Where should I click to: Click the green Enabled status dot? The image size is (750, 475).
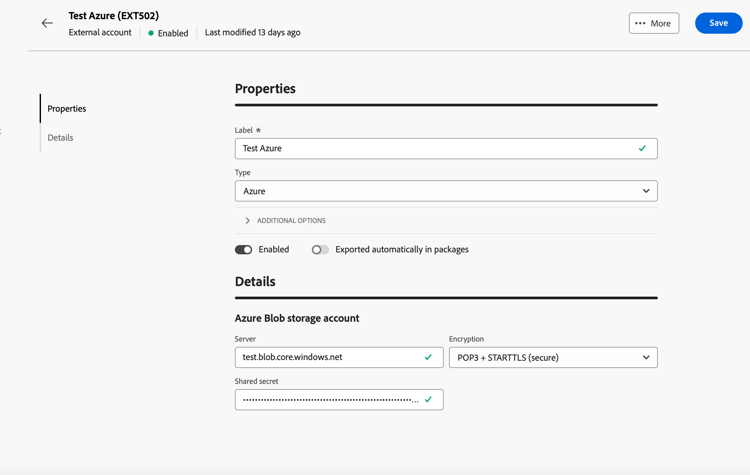coord(151,33)
